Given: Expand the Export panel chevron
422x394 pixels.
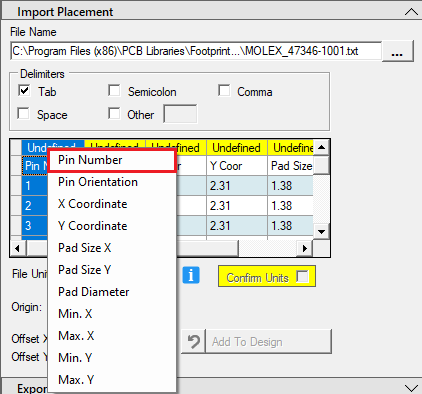Looking at the screenshot, I should coord(411,388).
